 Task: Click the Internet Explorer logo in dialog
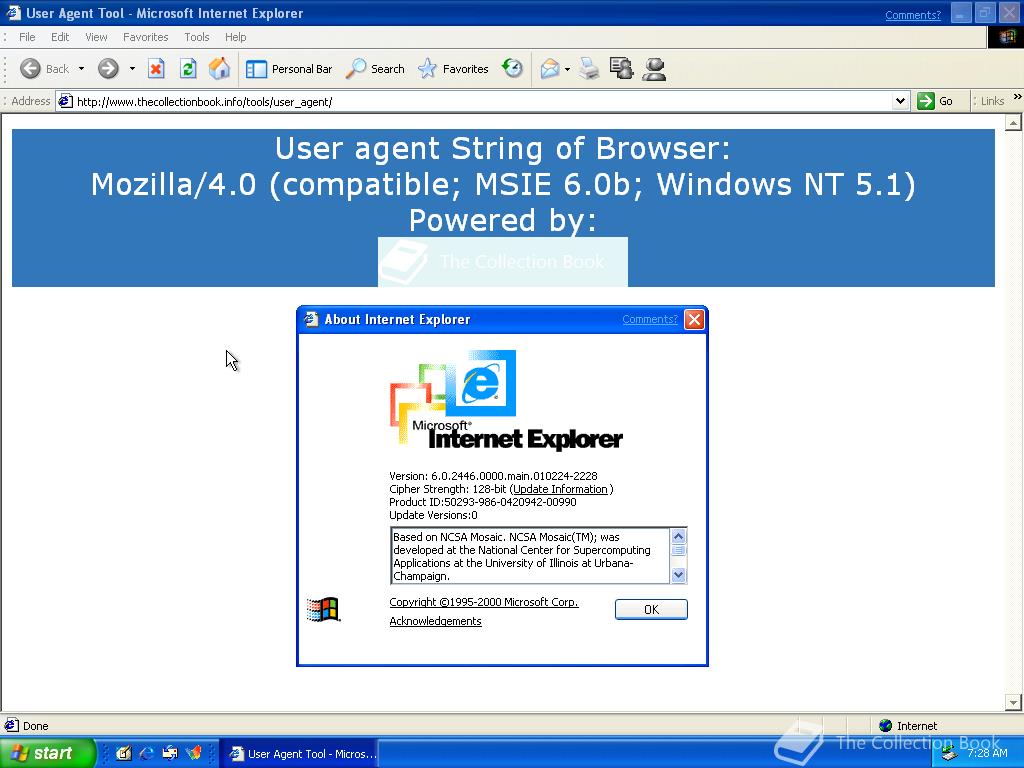(x=505, y=400)
